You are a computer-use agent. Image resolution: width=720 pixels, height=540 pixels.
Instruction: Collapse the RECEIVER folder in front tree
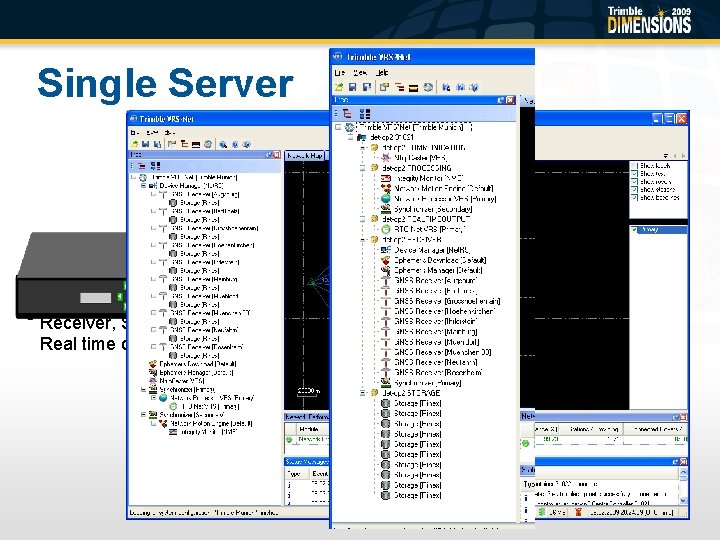(363, 240)
